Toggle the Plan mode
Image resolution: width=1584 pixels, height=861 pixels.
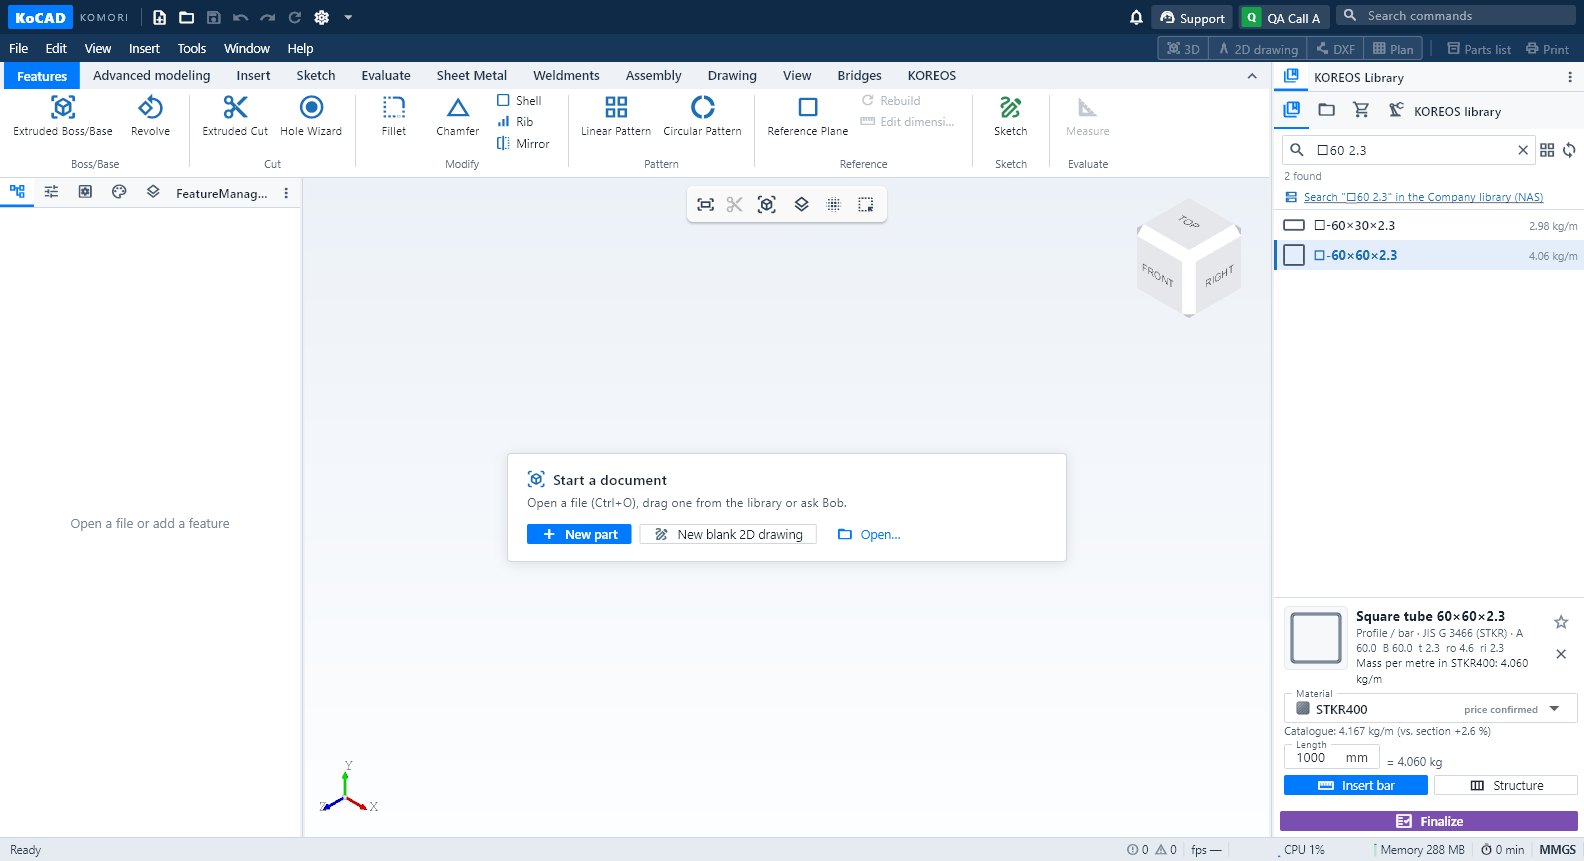point(1393,48)
